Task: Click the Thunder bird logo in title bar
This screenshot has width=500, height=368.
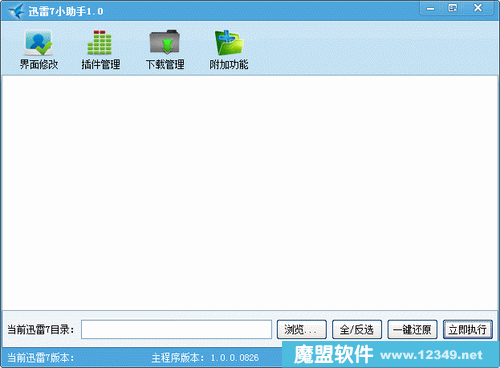Action: 16,11
